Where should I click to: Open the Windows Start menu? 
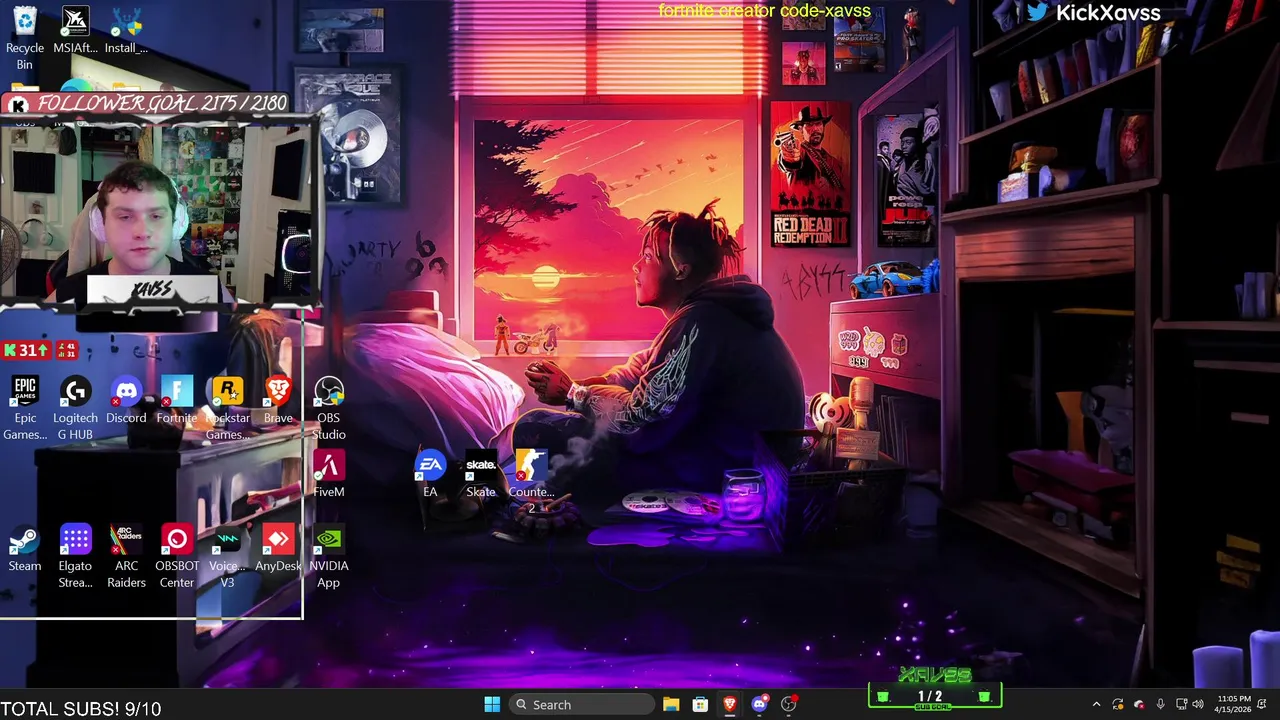pos(492,704)
